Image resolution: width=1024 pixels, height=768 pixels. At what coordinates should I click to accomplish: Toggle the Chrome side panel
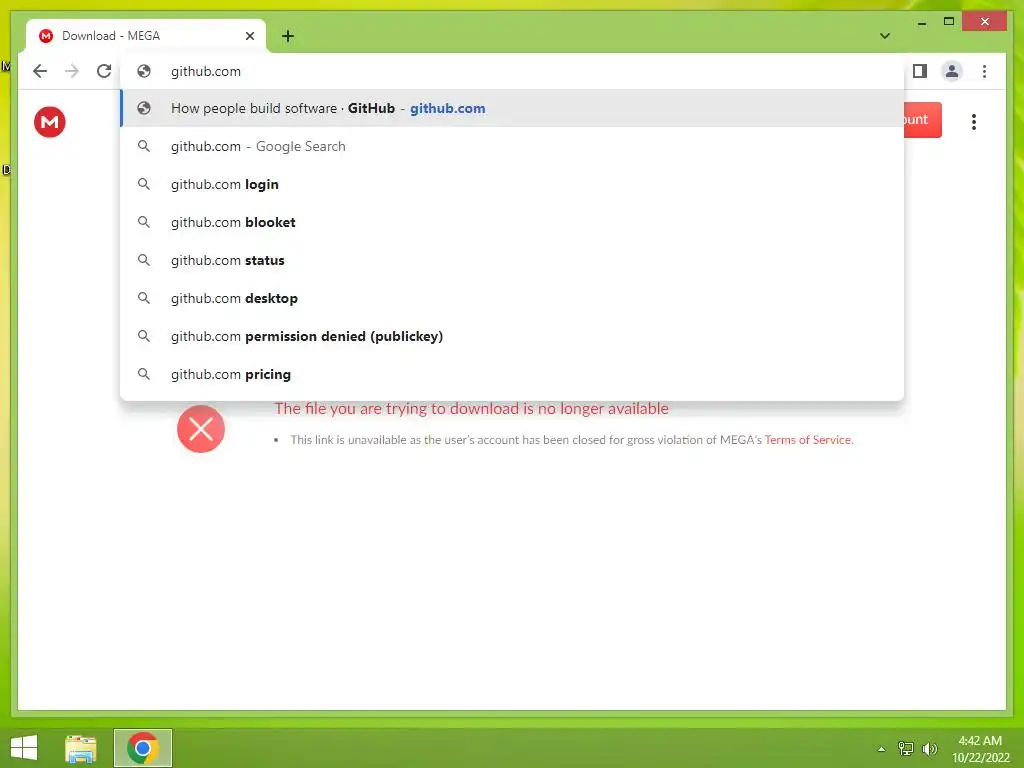point(920,71)
